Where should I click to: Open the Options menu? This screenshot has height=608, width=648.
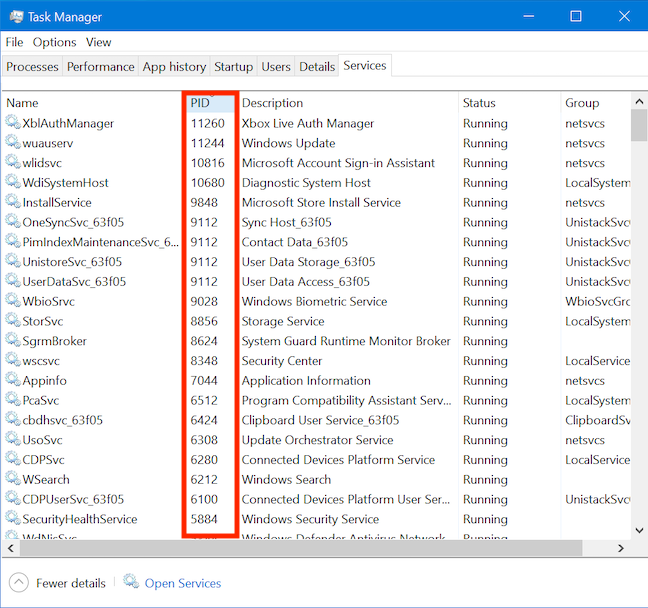tap(55, 42)
